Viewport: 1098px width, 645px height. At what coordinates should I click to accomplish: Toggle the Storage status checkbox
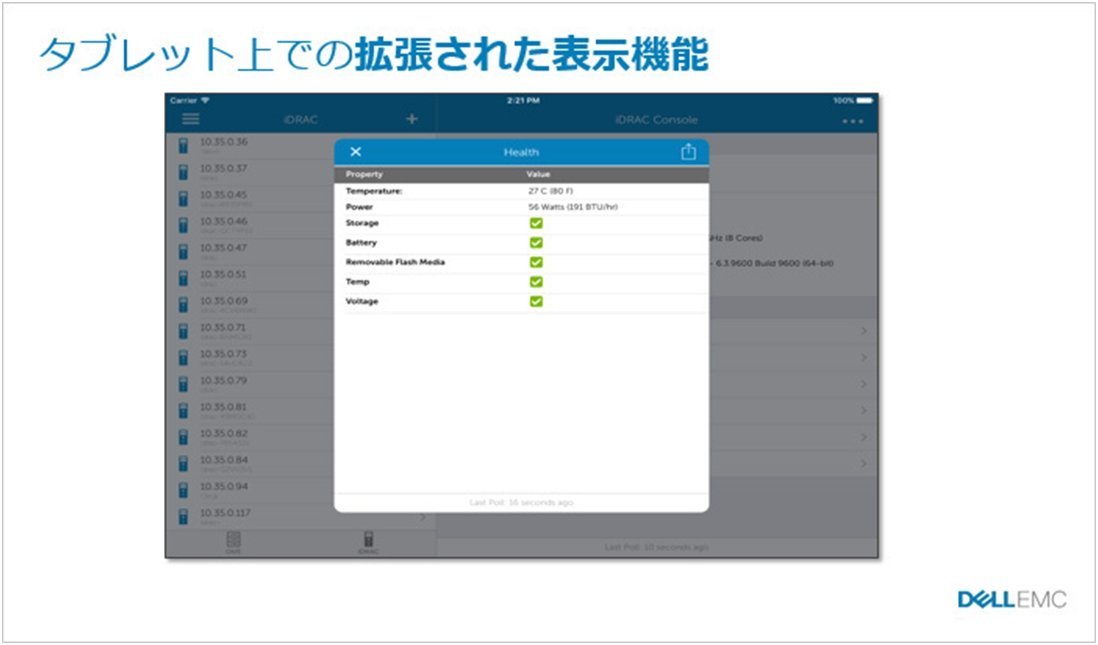click(536, 223)
